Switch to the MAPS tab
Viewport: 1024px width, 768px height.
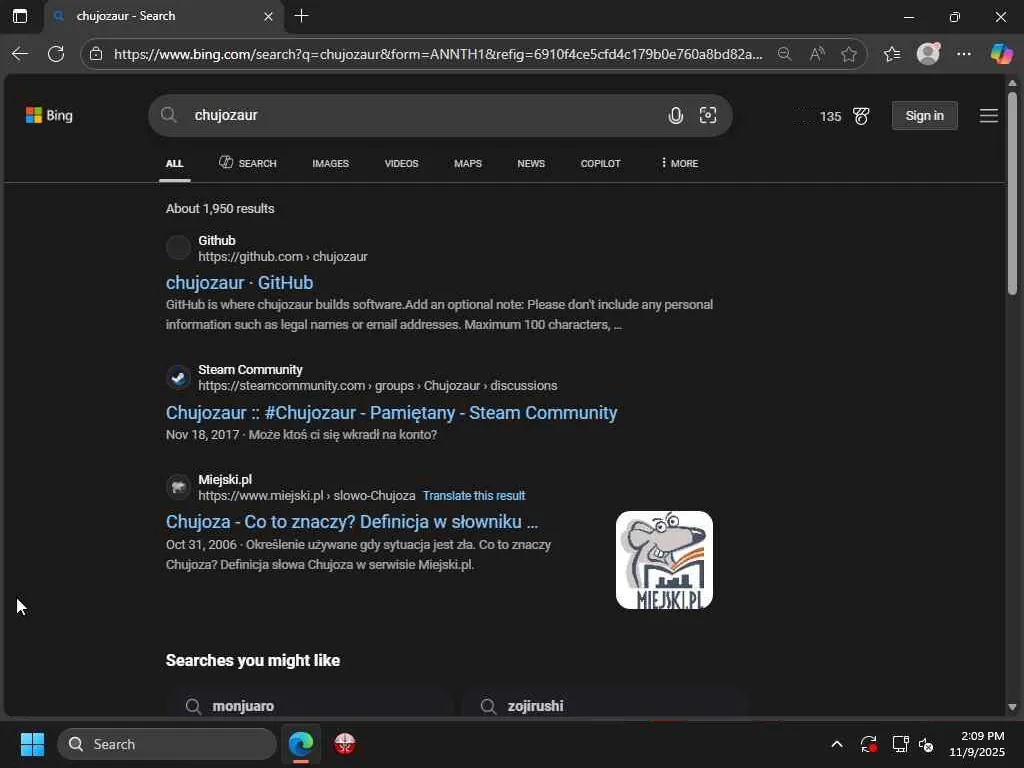468,163
